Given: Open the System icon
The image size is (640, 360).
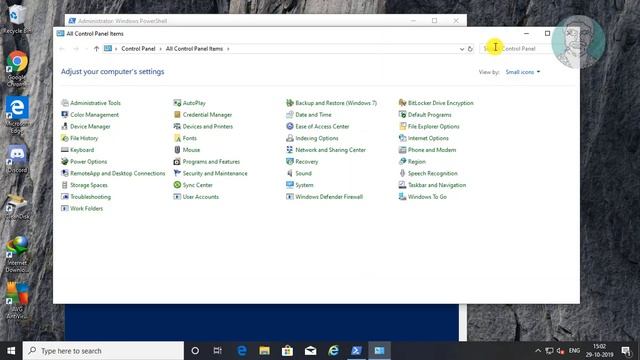Looking at the screenshot, I should 290,185.
